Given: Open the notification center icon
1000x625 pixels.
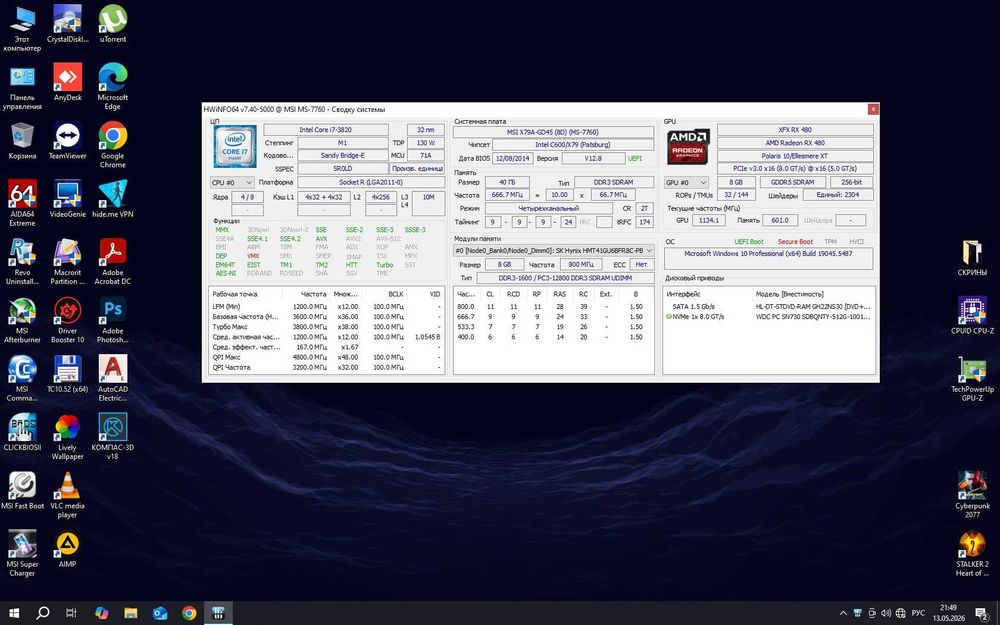Looking at the screenshot, I should tap(982, 614).
